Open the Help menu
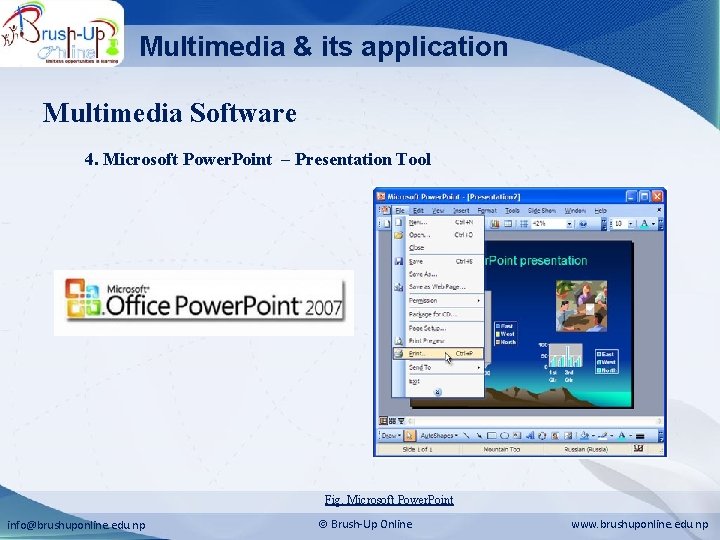 point(601,210)
